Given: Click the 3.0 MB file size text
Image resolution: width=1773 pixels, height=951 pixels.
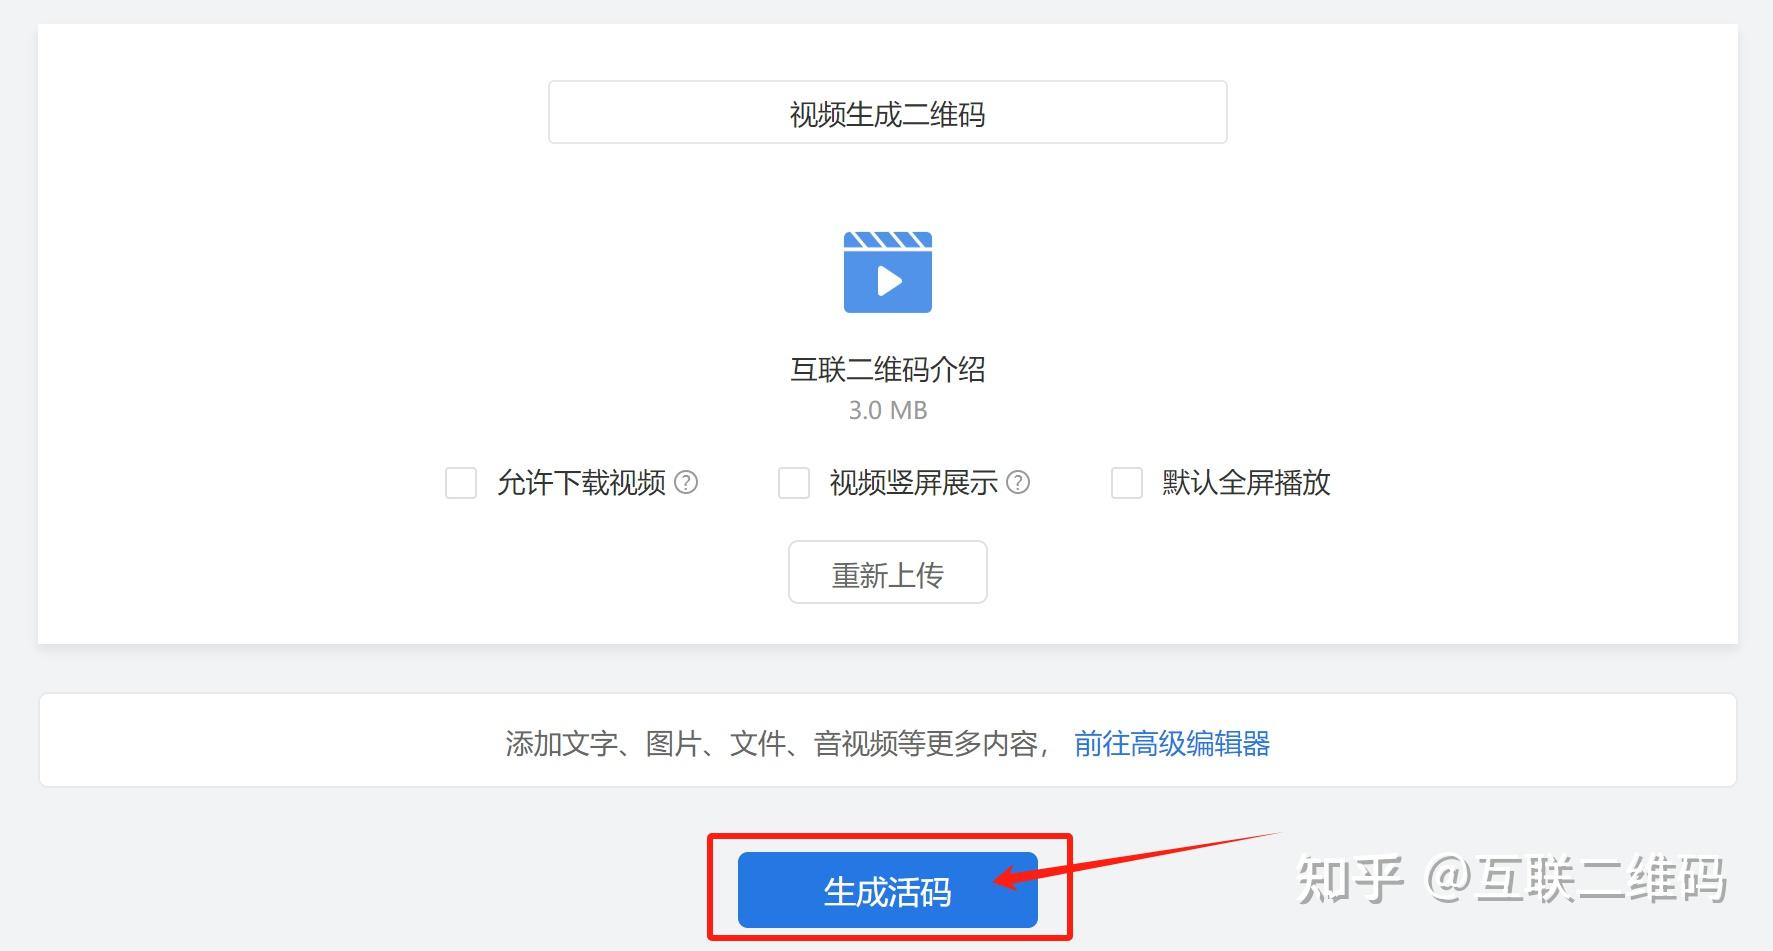Looking at the screenshot, I should [888, 410].
